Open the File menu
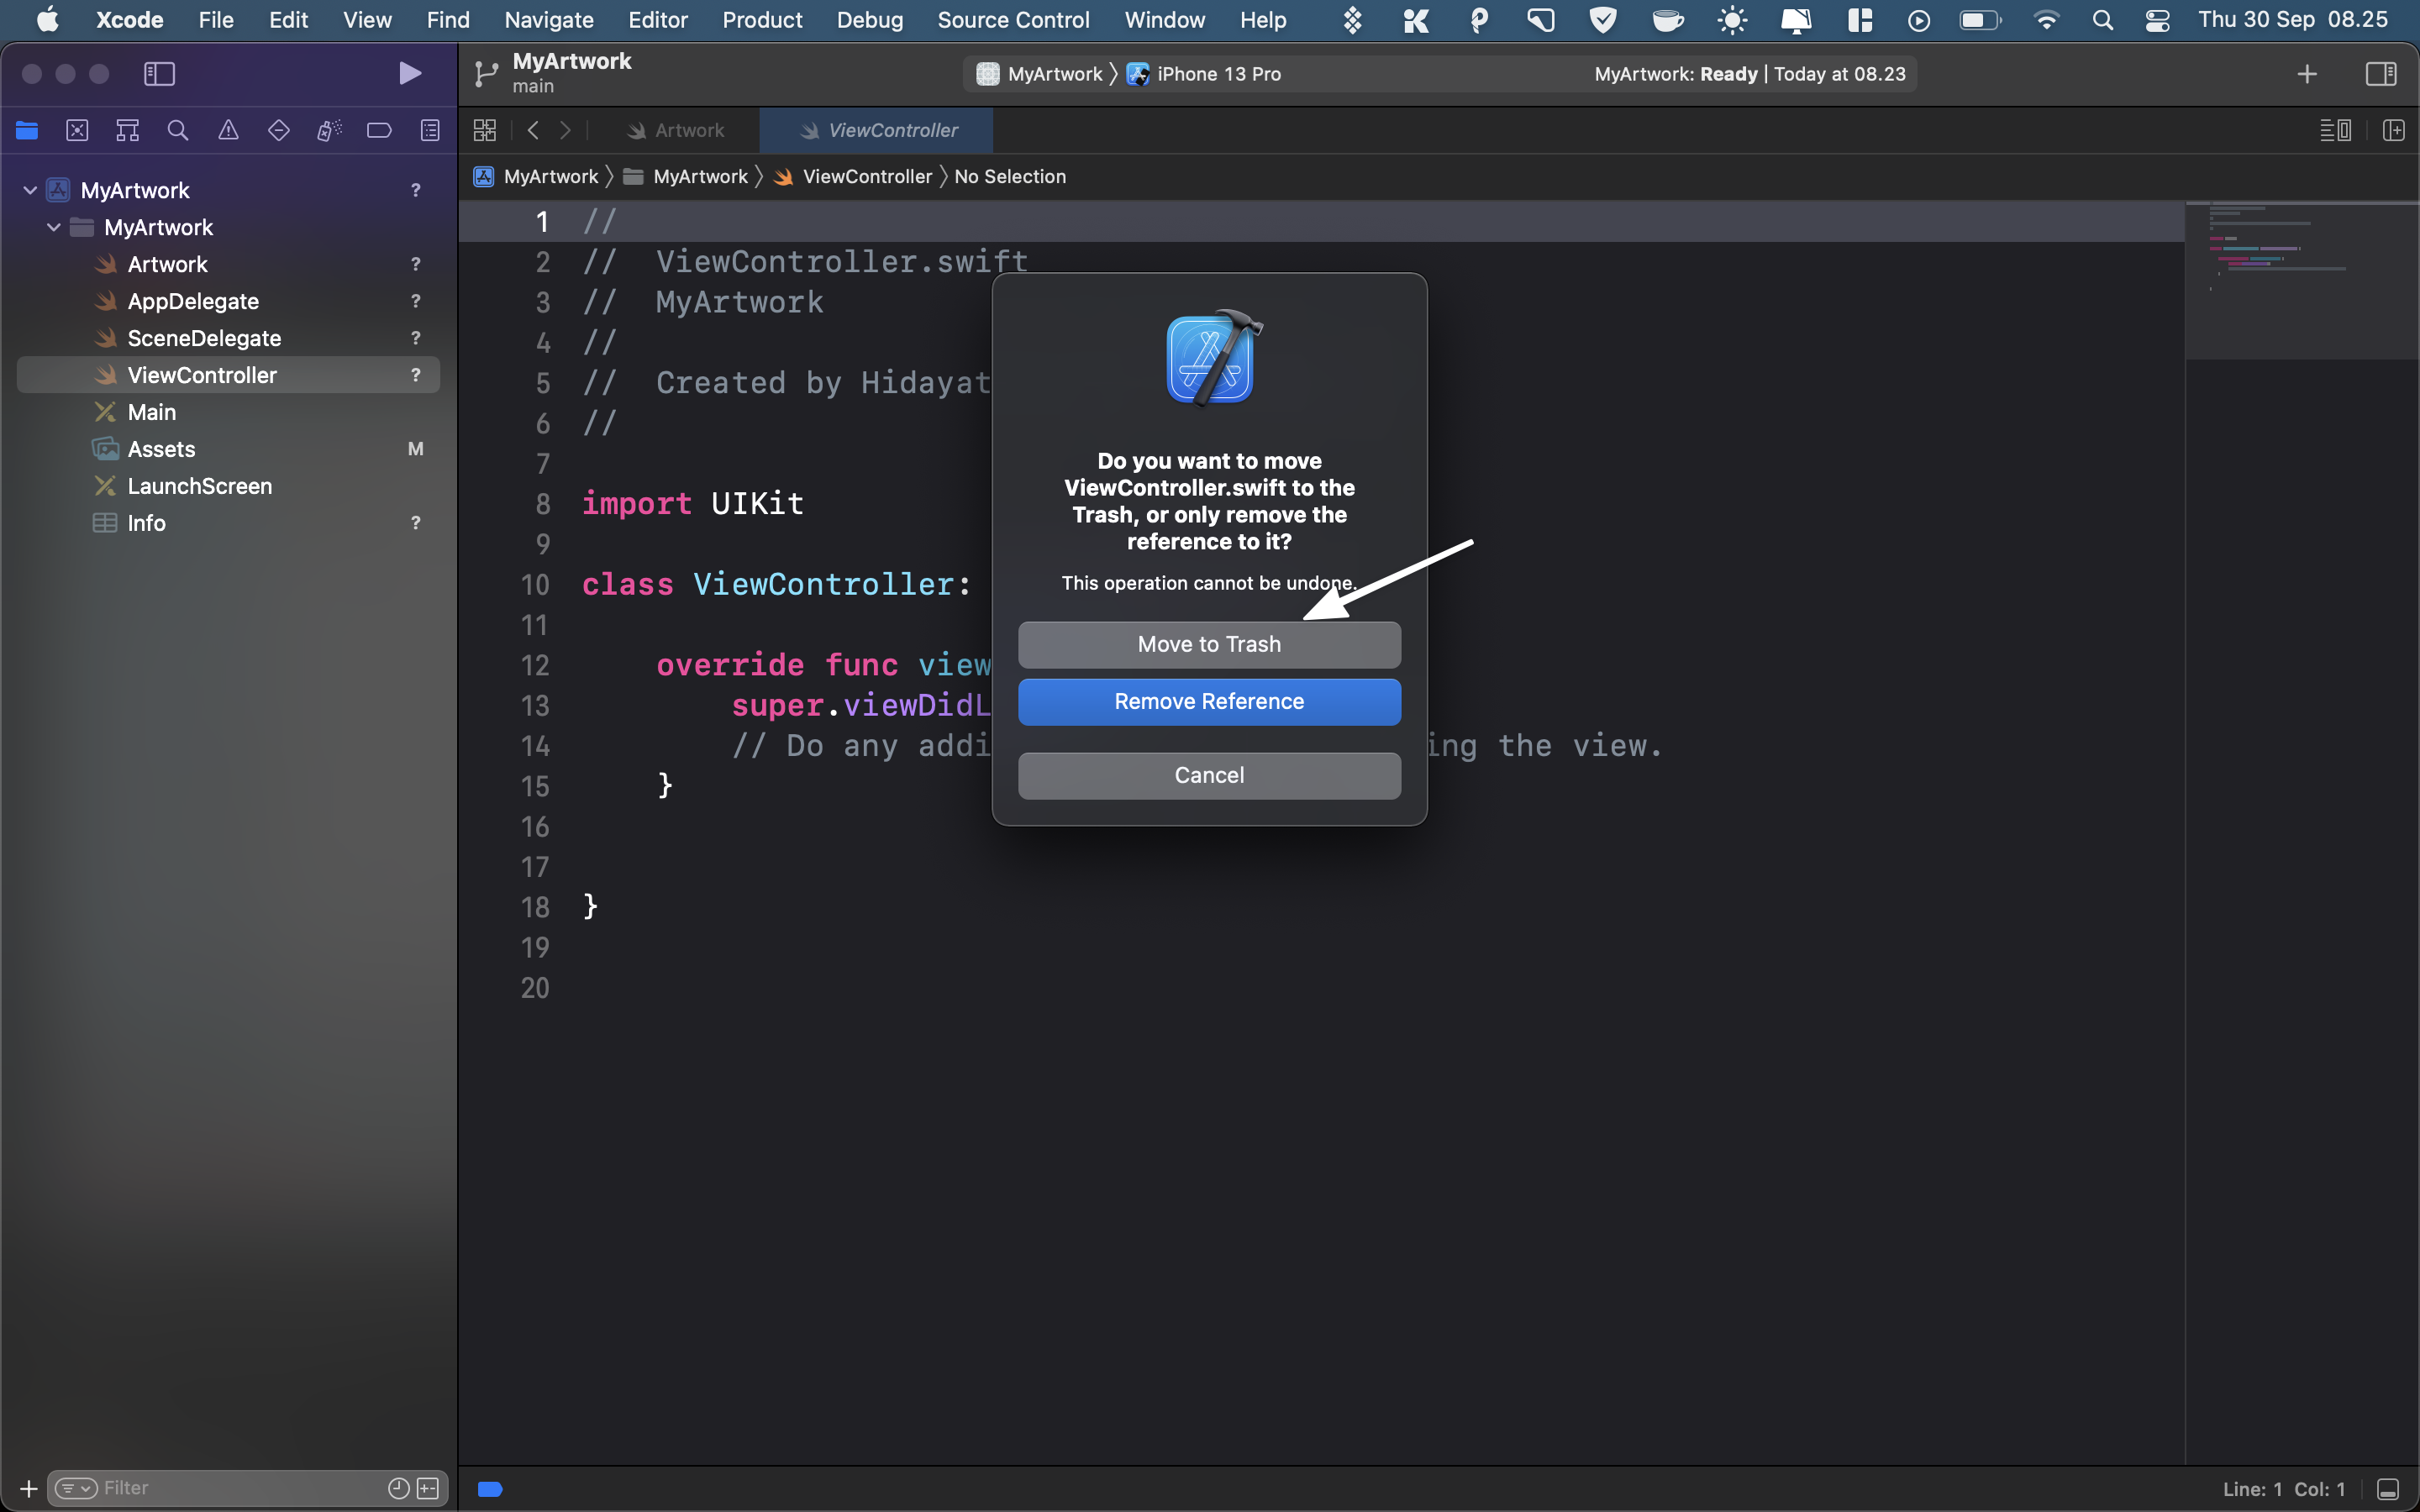Image resolution: width=2420 pixels, height=1512 pixels. [215, 20]
